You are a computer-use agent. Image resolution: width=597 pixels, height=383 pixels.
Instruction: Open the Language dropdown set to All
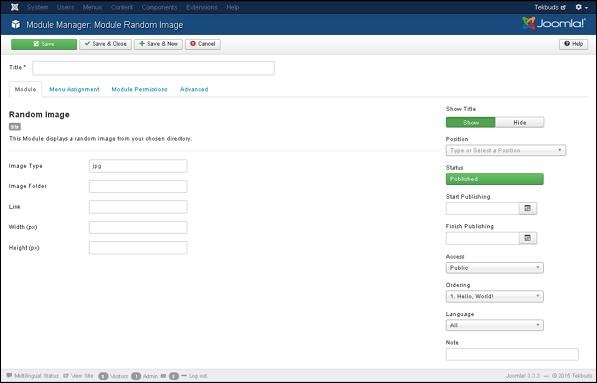coord(495,325)
